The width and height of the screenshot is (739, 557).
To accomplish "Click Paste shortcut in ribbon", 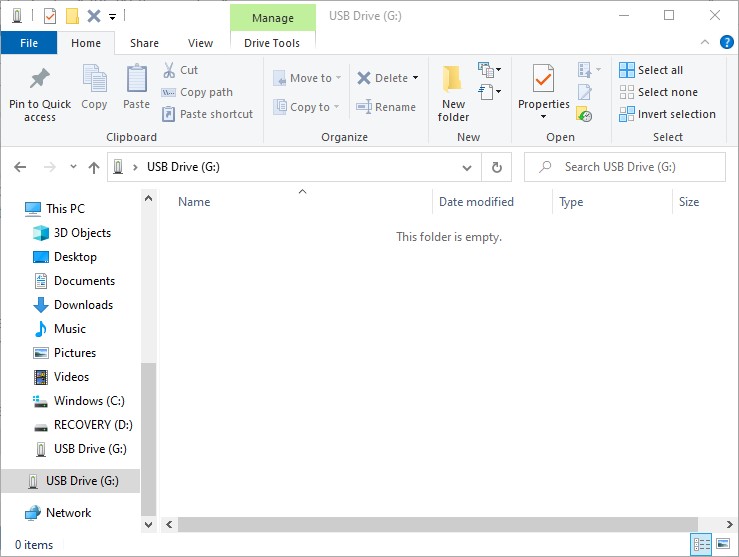I will coord(207,114).
